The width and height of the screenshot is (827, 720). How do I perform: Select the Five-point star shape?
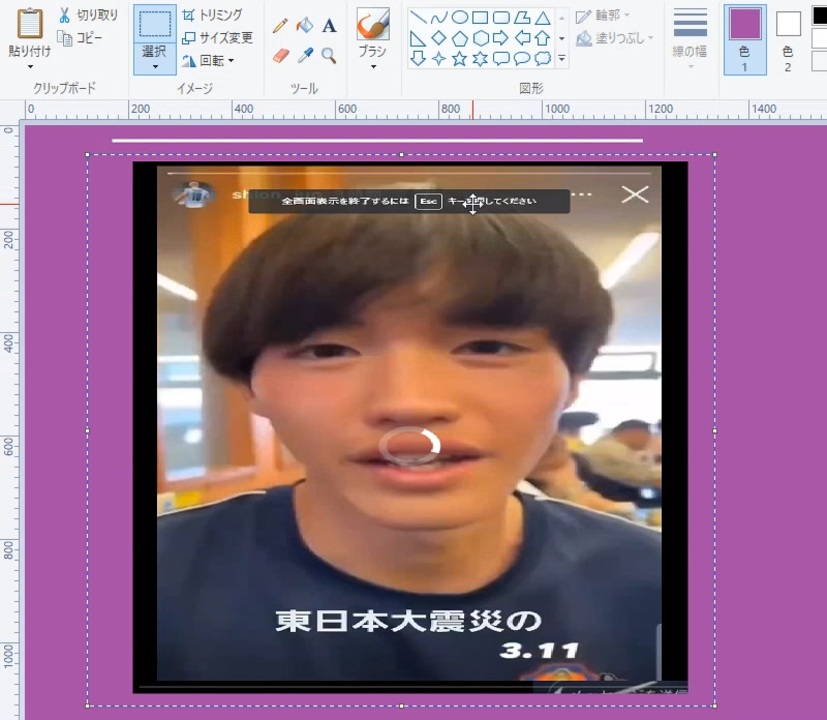460,58
